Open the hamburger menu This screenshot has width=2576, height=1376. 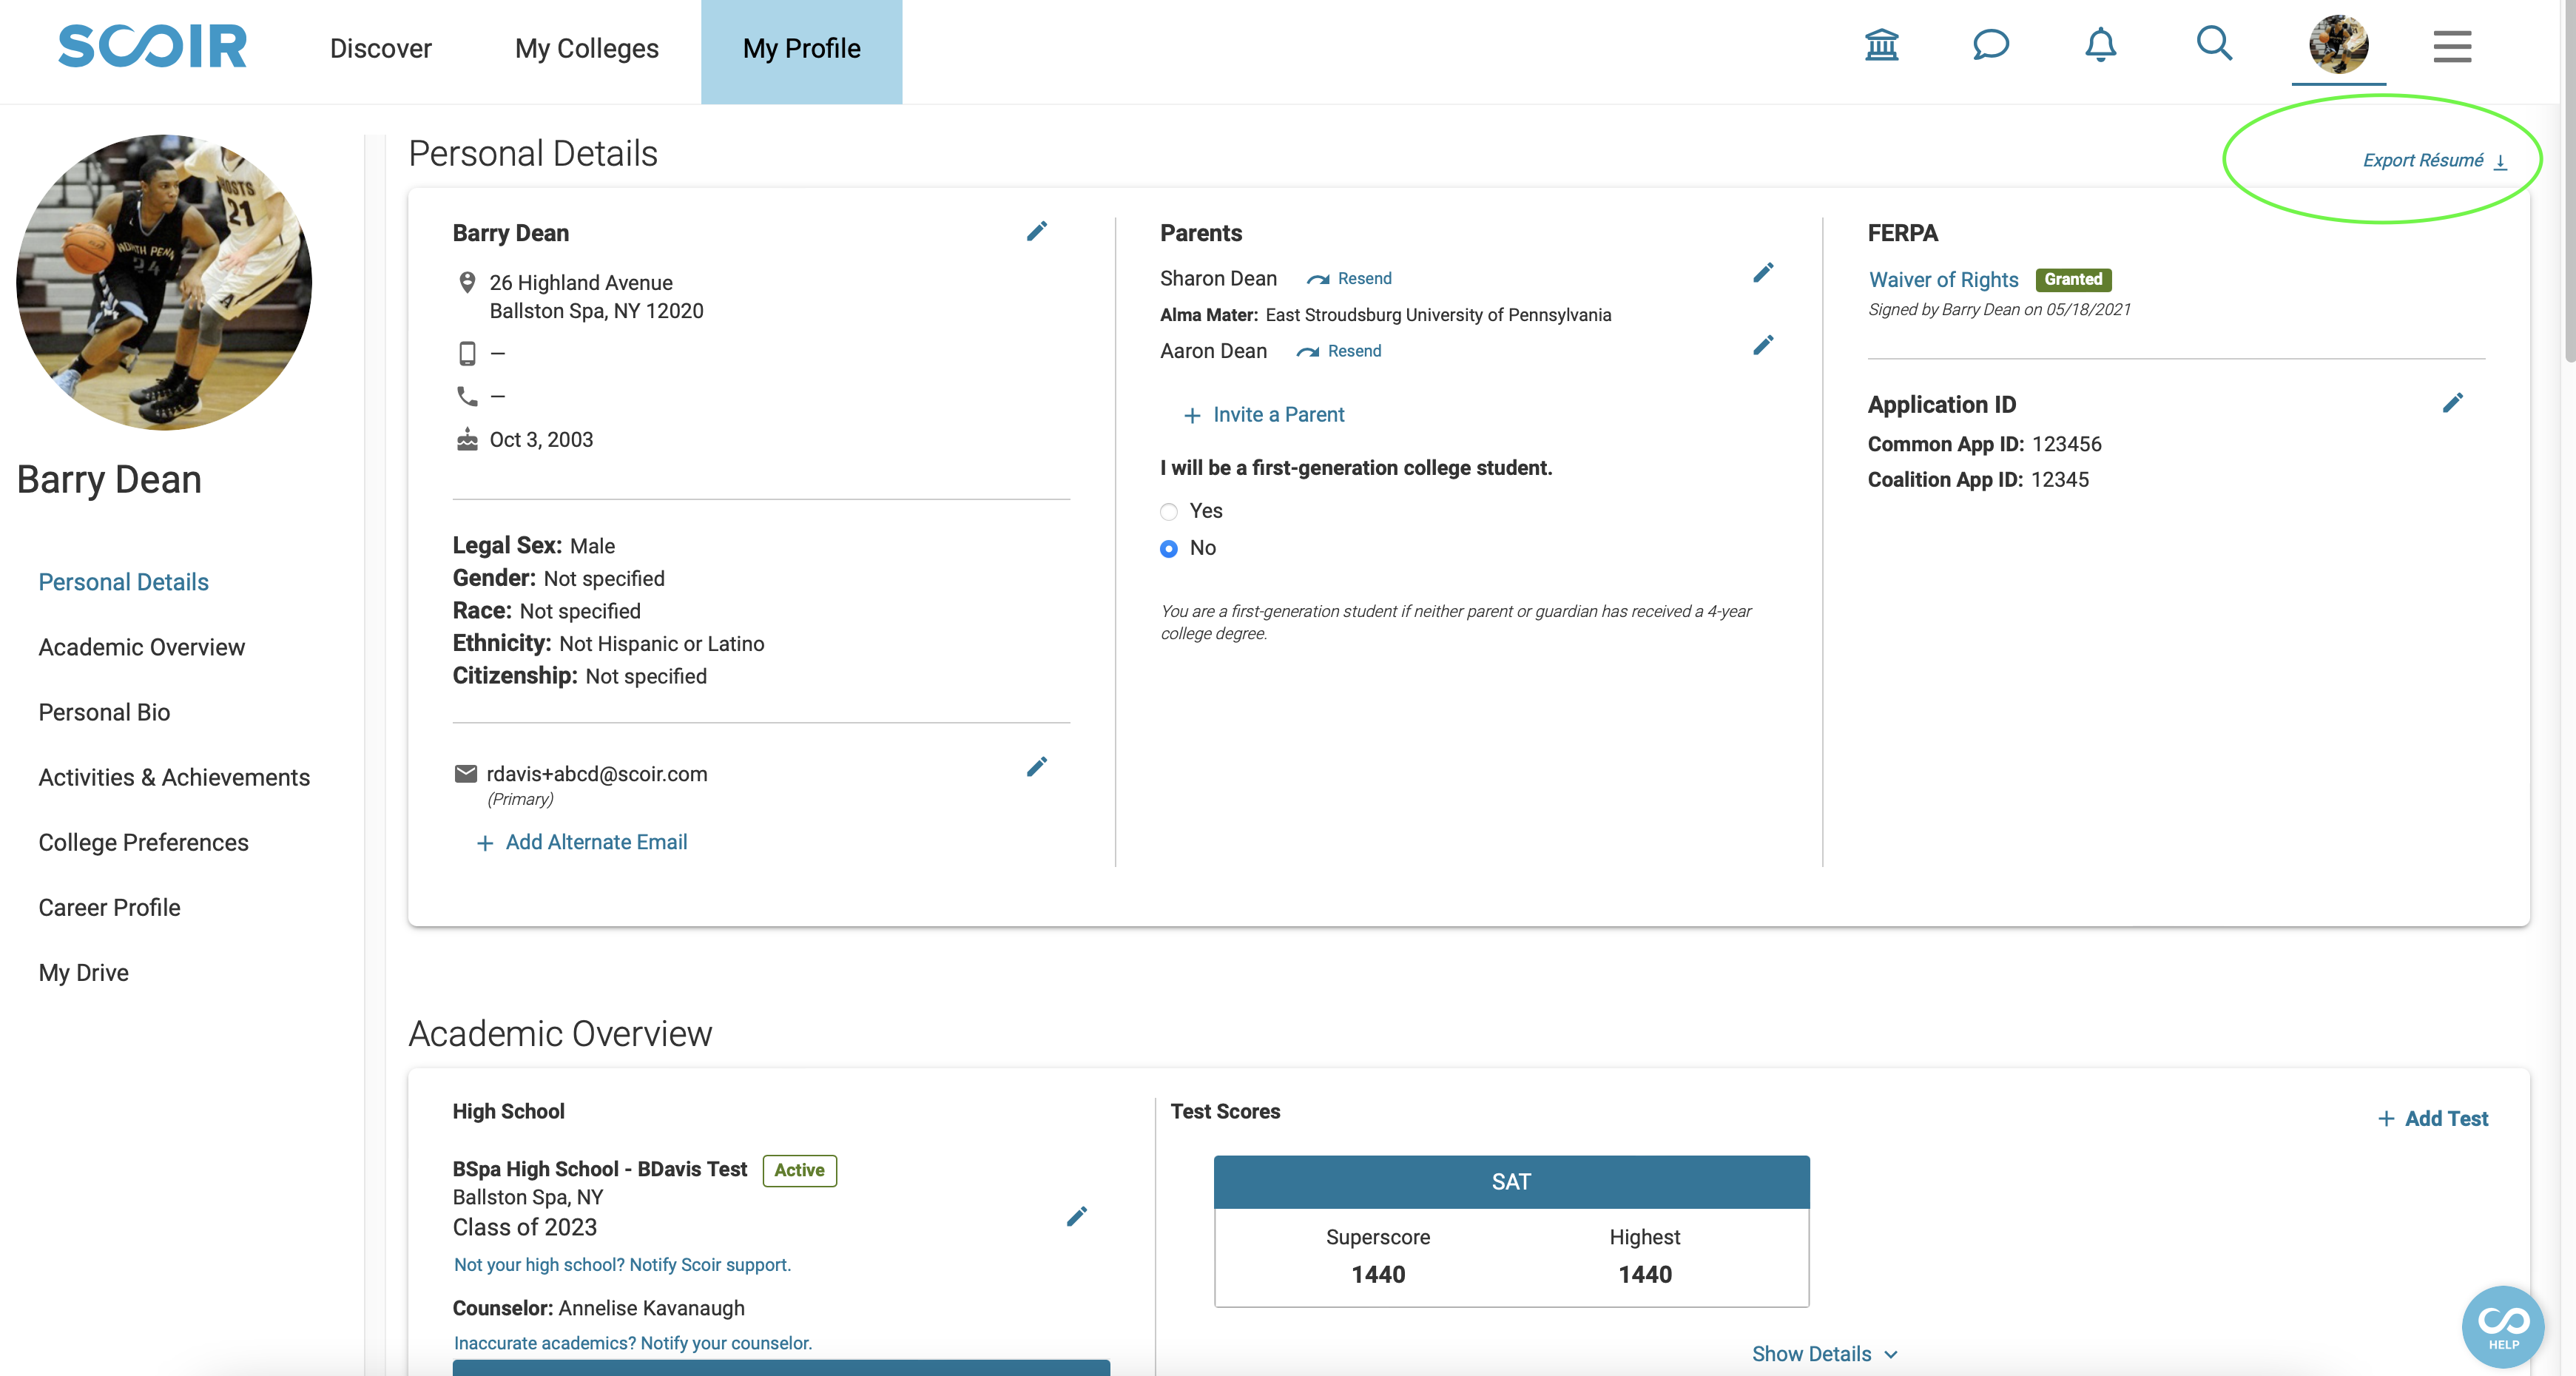click(2452, 46)
